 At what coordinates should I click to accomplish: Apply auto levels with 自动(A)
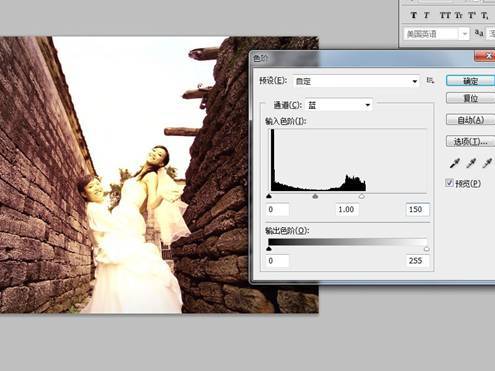470,120
